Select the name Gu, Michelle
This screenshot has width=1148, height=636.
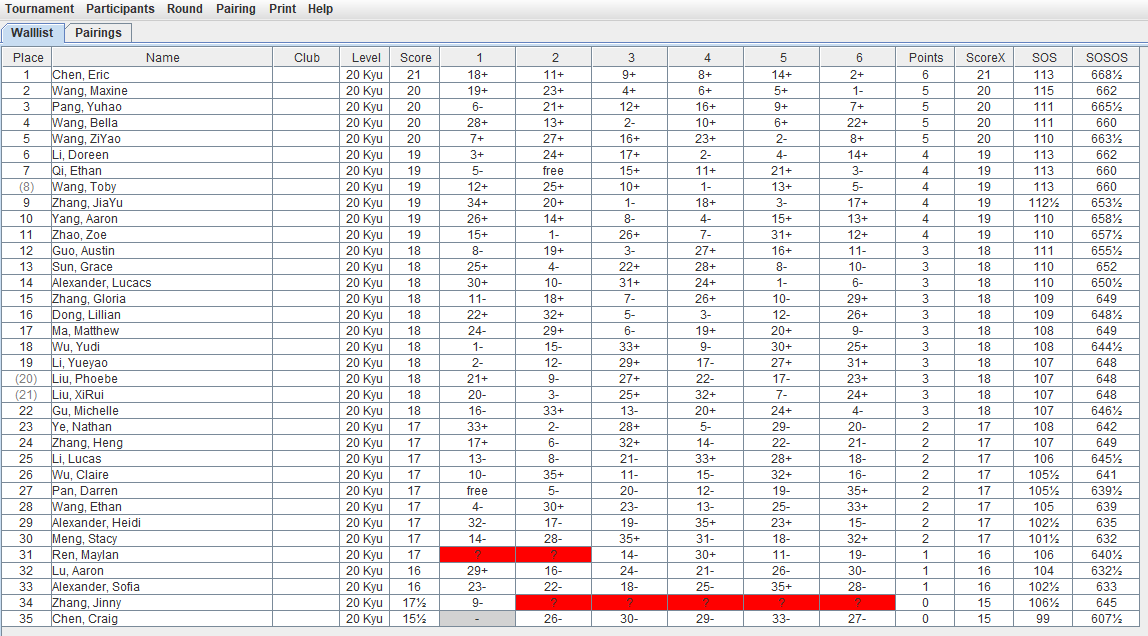[x=86, y=411]
